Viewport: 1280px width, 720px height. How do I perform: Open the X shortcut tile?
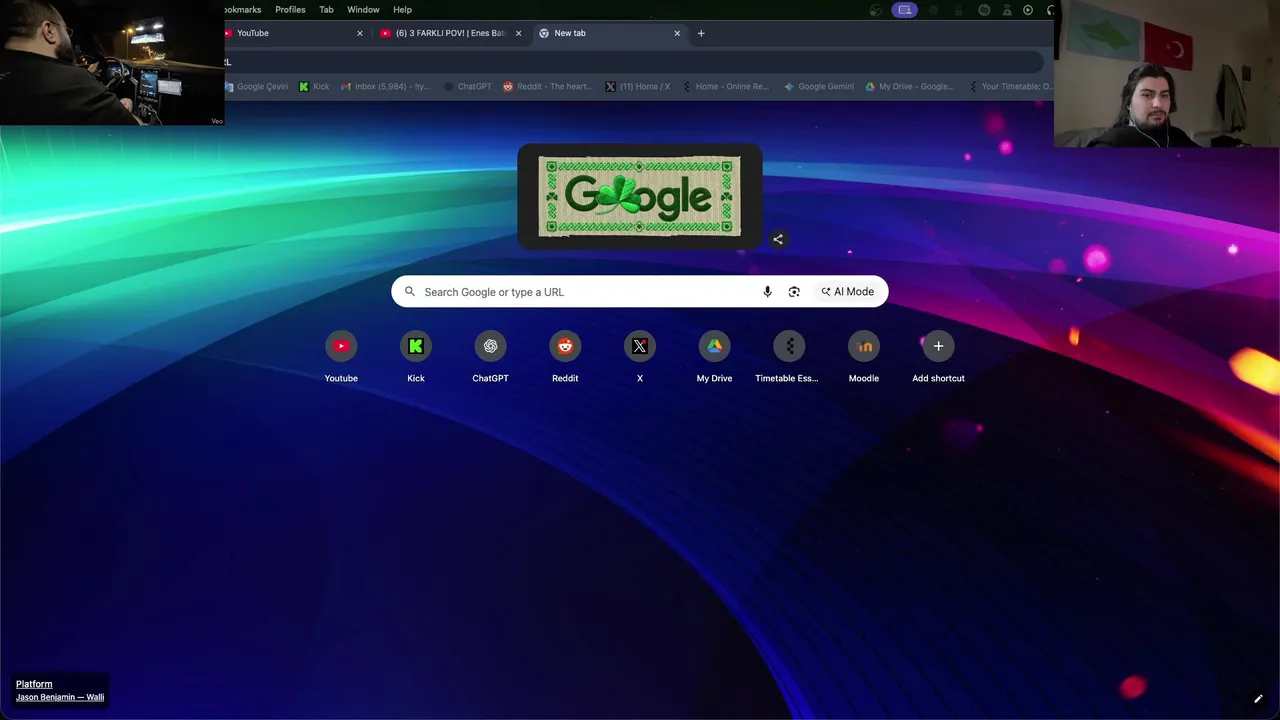pyautogui.click(x=640, y=358)
